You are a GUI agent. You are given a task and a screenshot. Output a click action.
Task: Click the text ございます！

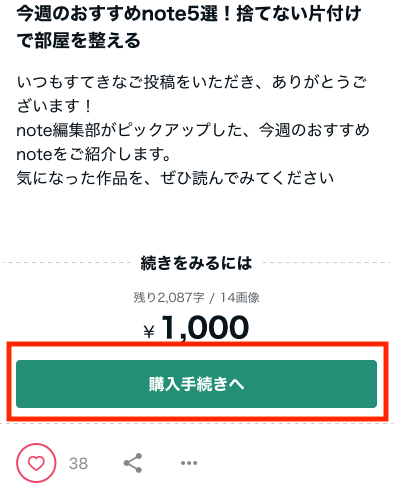pos(55,106)
